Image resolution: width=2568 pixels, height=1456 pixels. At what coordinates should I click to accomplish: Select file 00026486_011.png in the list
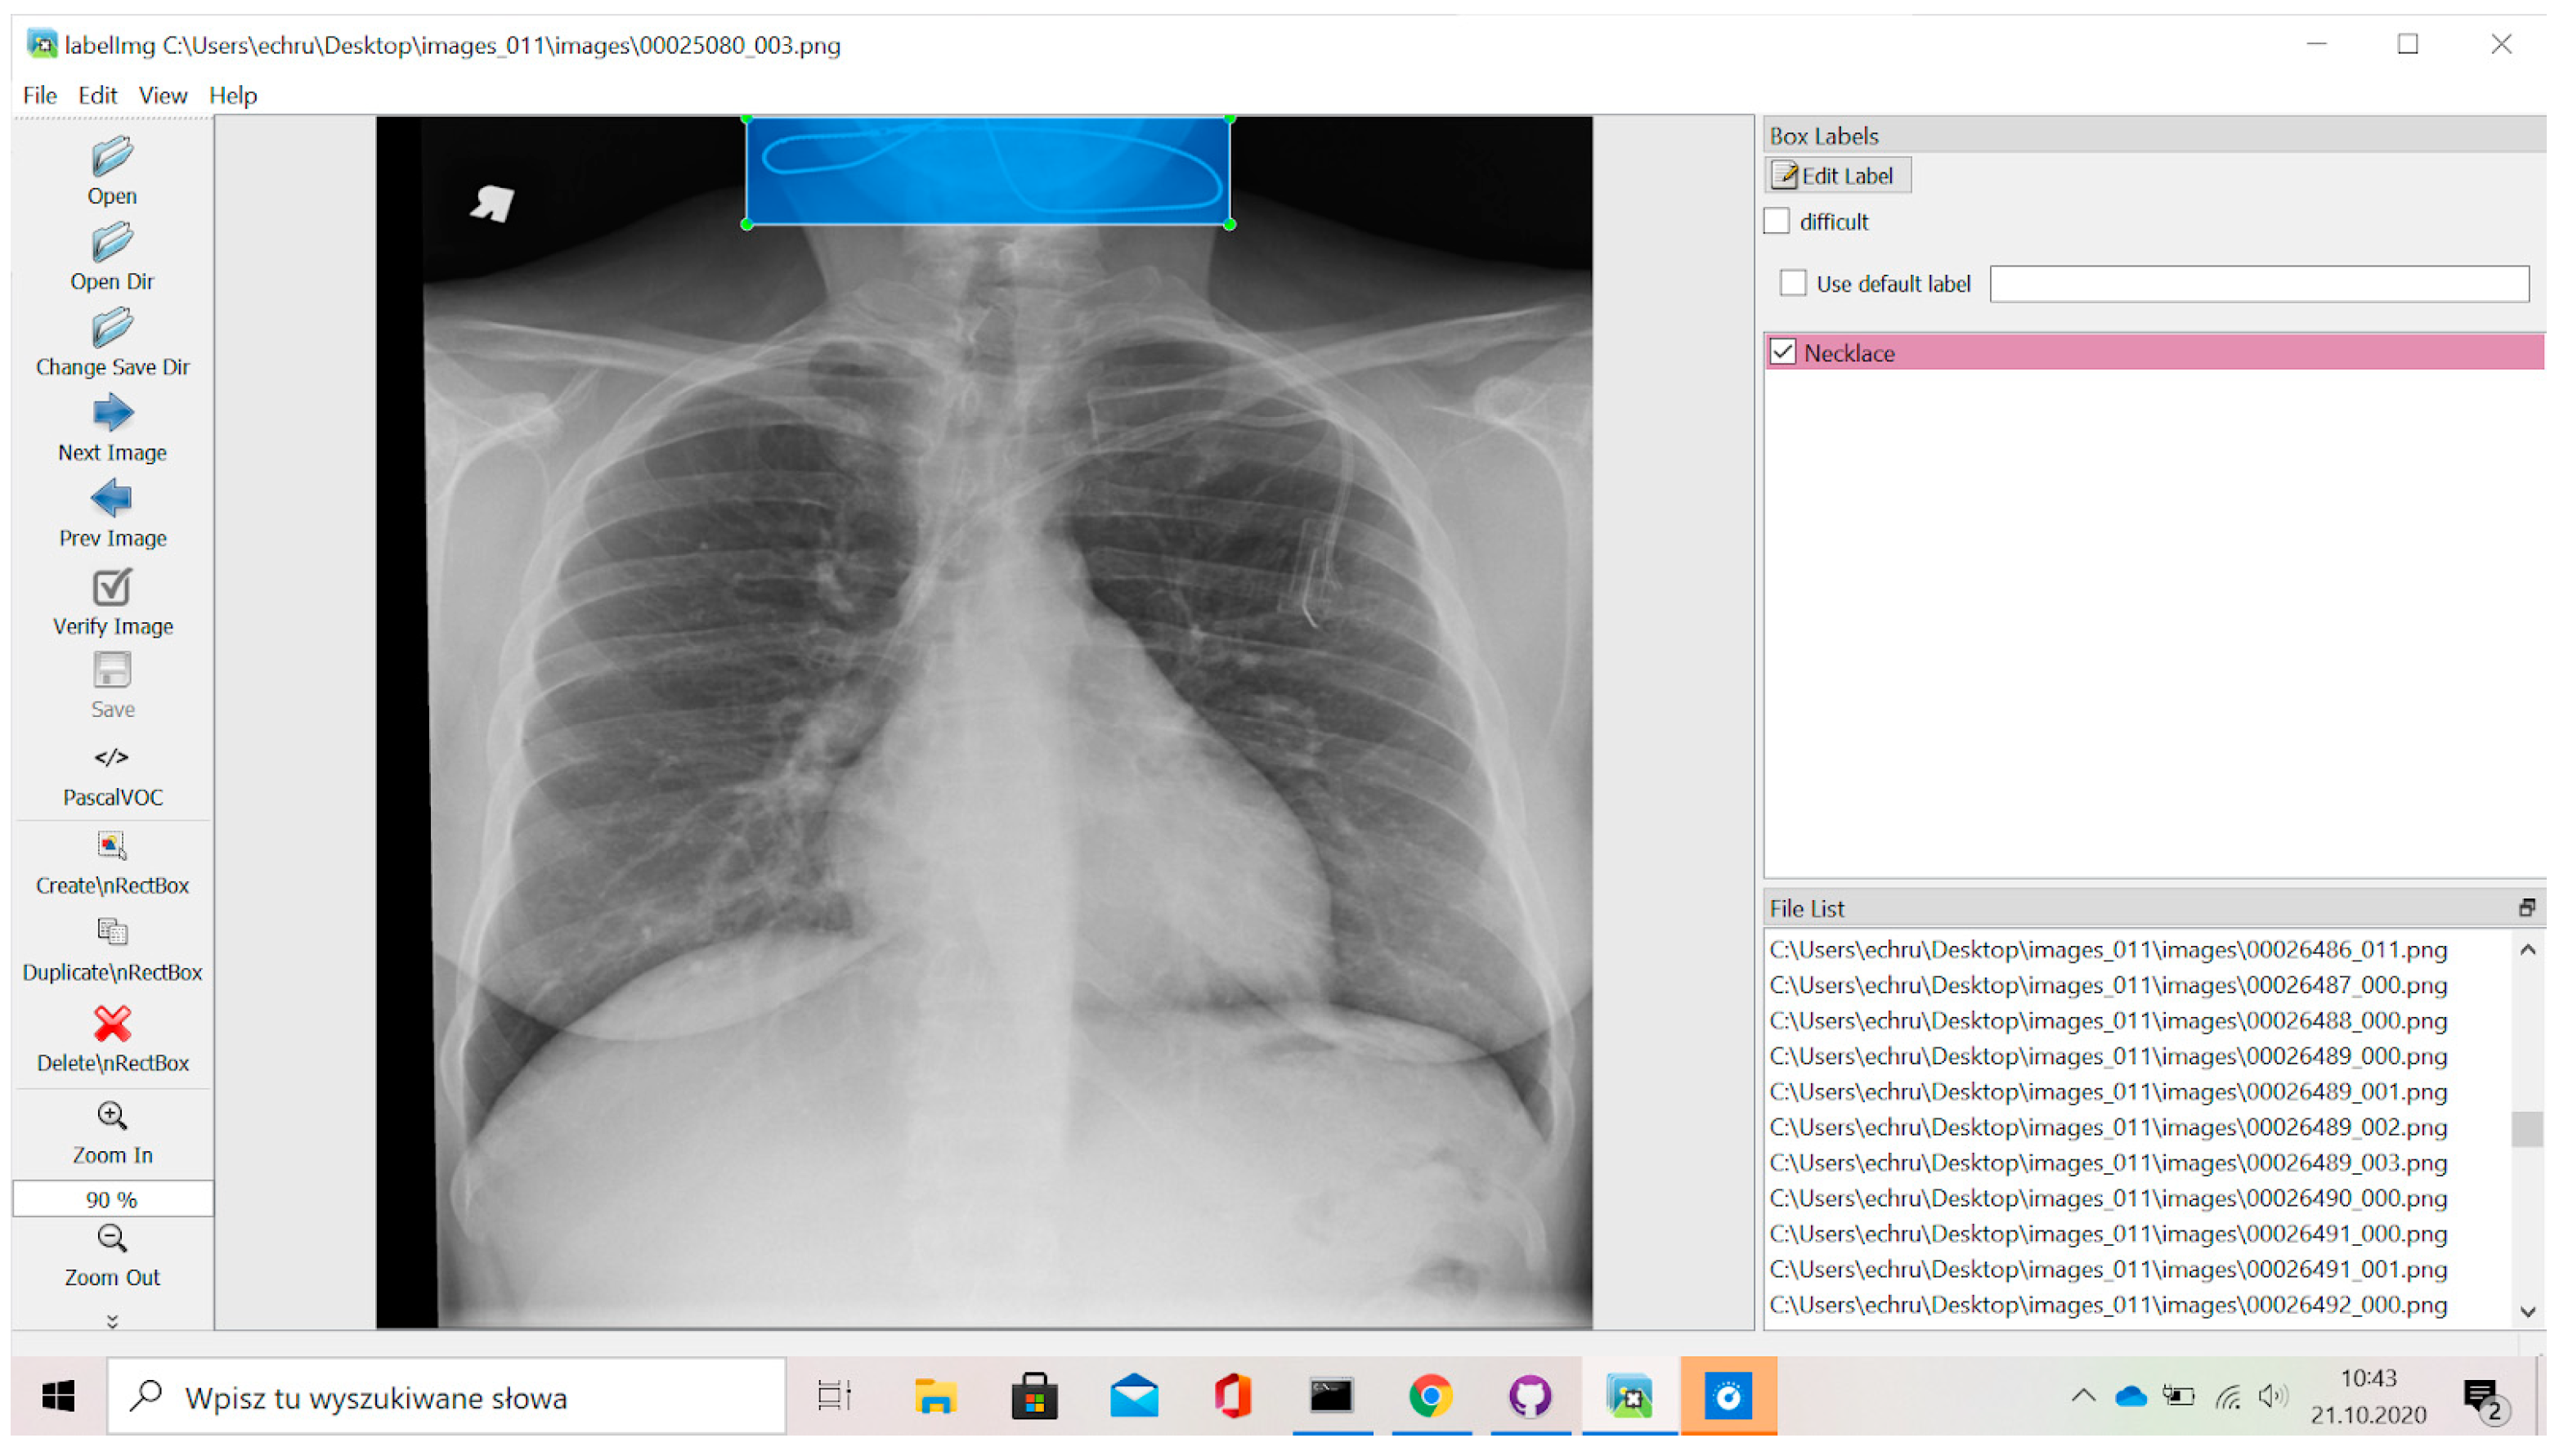pos(2108,949)
